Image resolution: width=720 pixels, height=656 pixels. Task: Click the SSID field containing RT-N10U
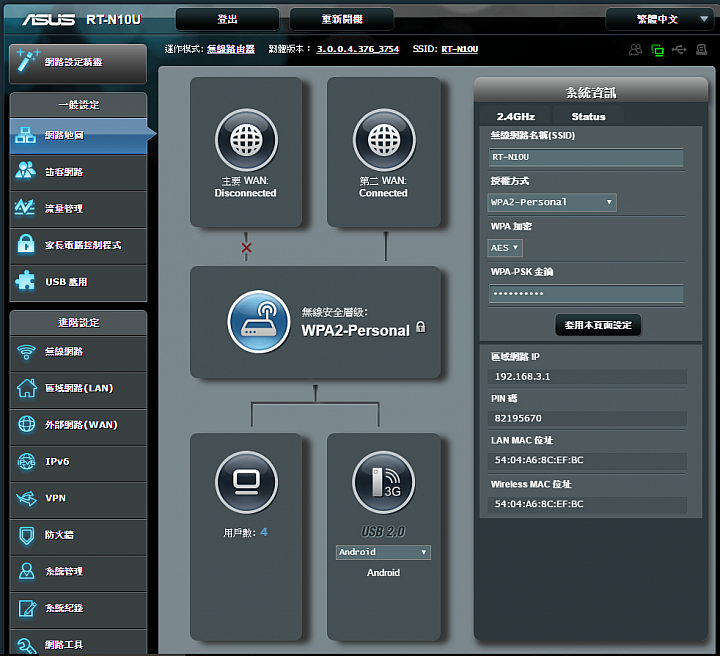[586, 157]
